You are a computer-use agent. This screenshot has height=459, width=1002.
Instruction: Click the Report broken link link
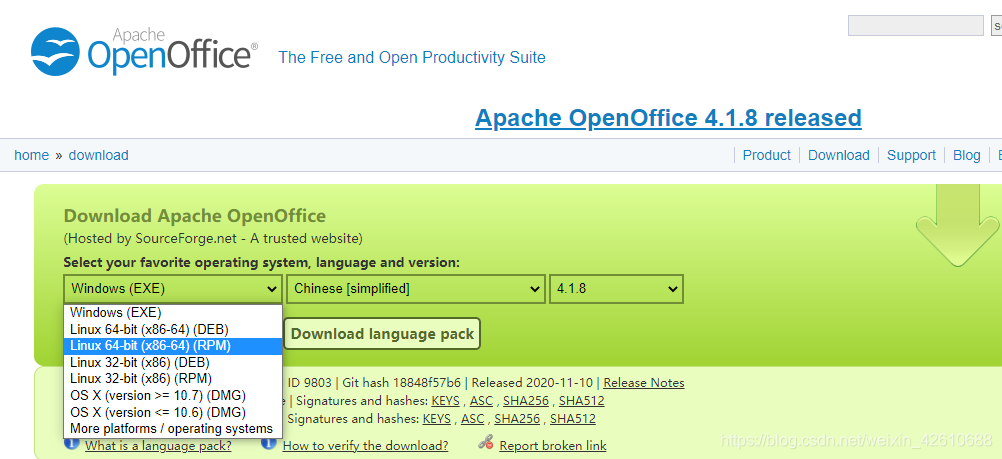point(553,446)
